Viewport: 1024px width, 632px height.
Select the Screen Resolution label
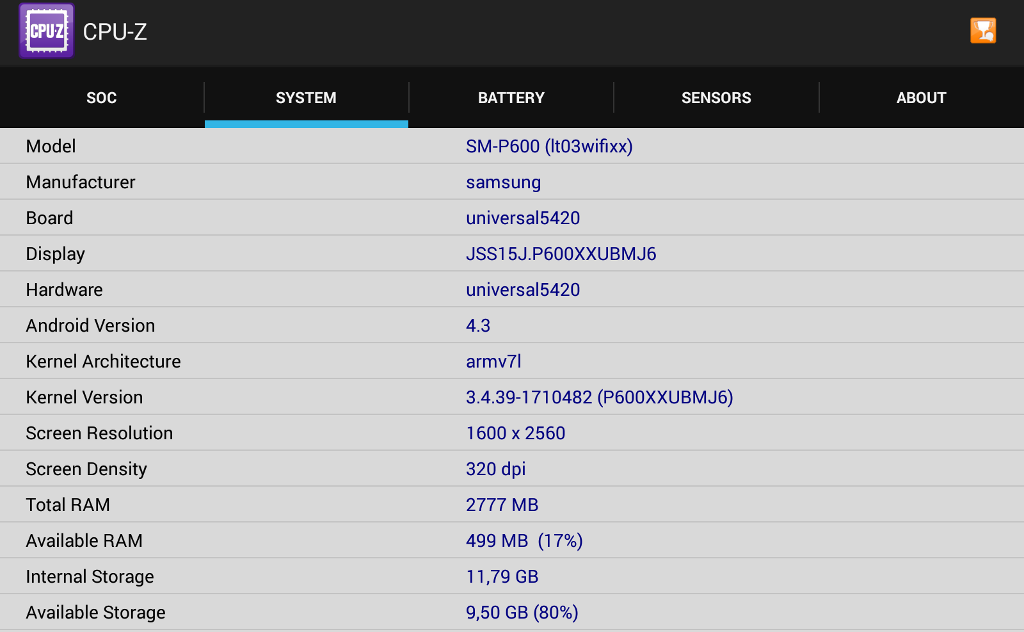click(x=99, y=434)
